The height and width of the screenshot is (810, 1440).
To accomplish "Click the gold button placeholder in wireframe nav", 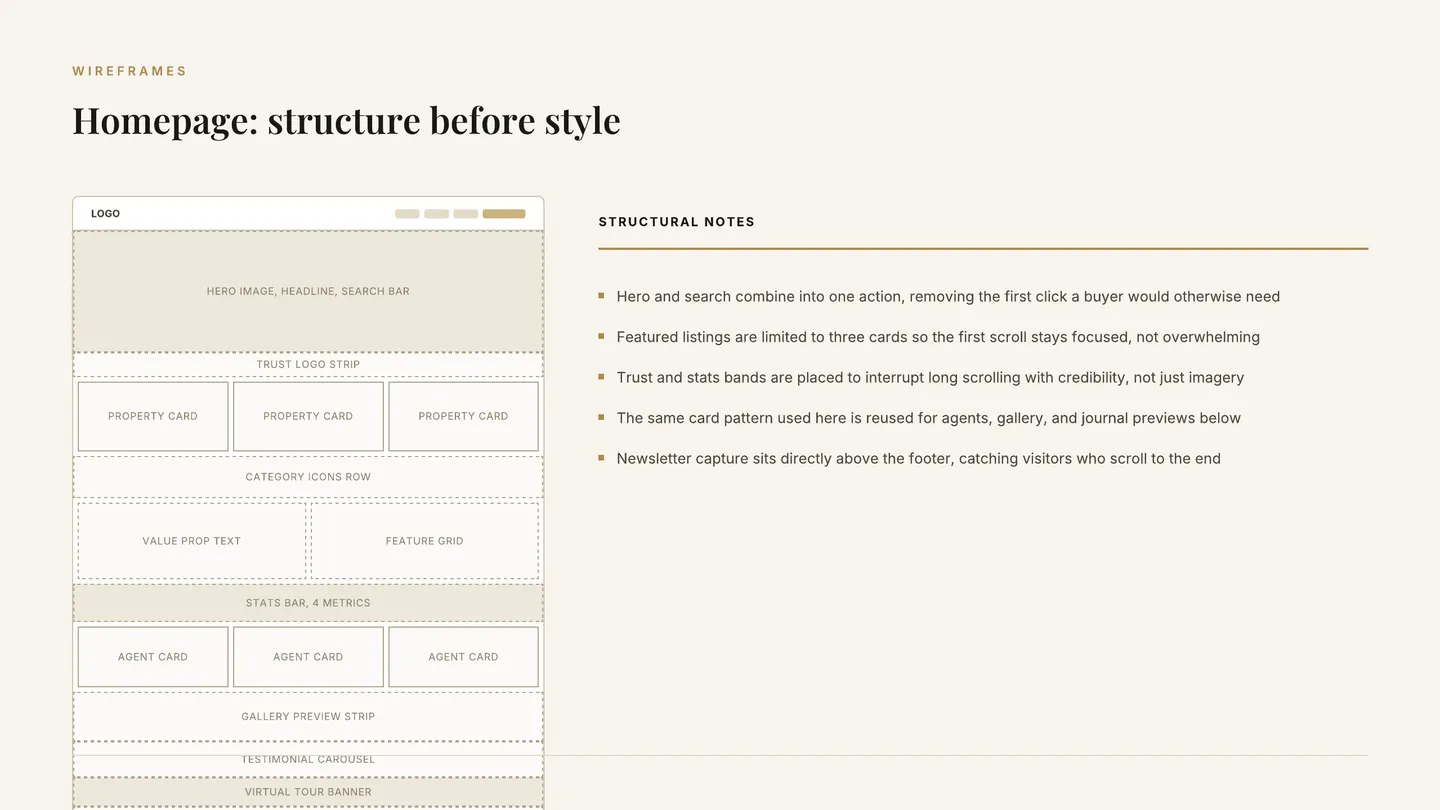I will pos(504,214).
